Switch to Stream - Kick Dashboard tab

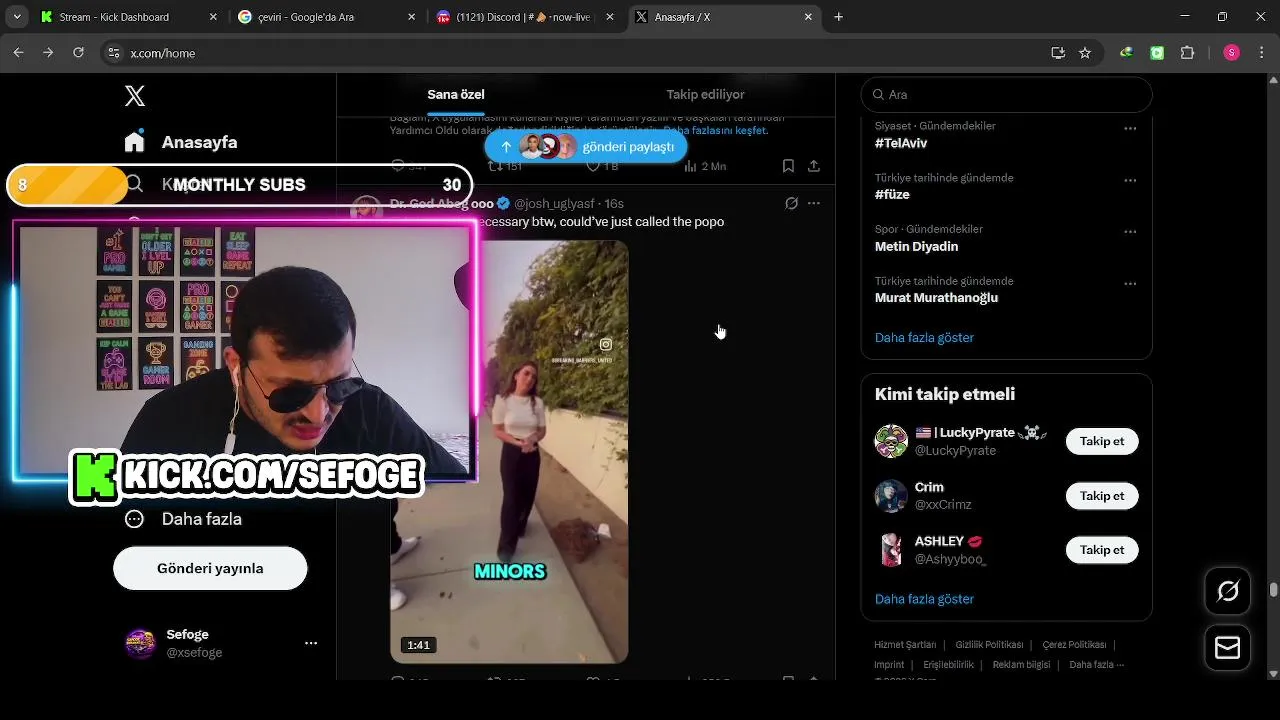pyautogui.click(x=128, y=17)
